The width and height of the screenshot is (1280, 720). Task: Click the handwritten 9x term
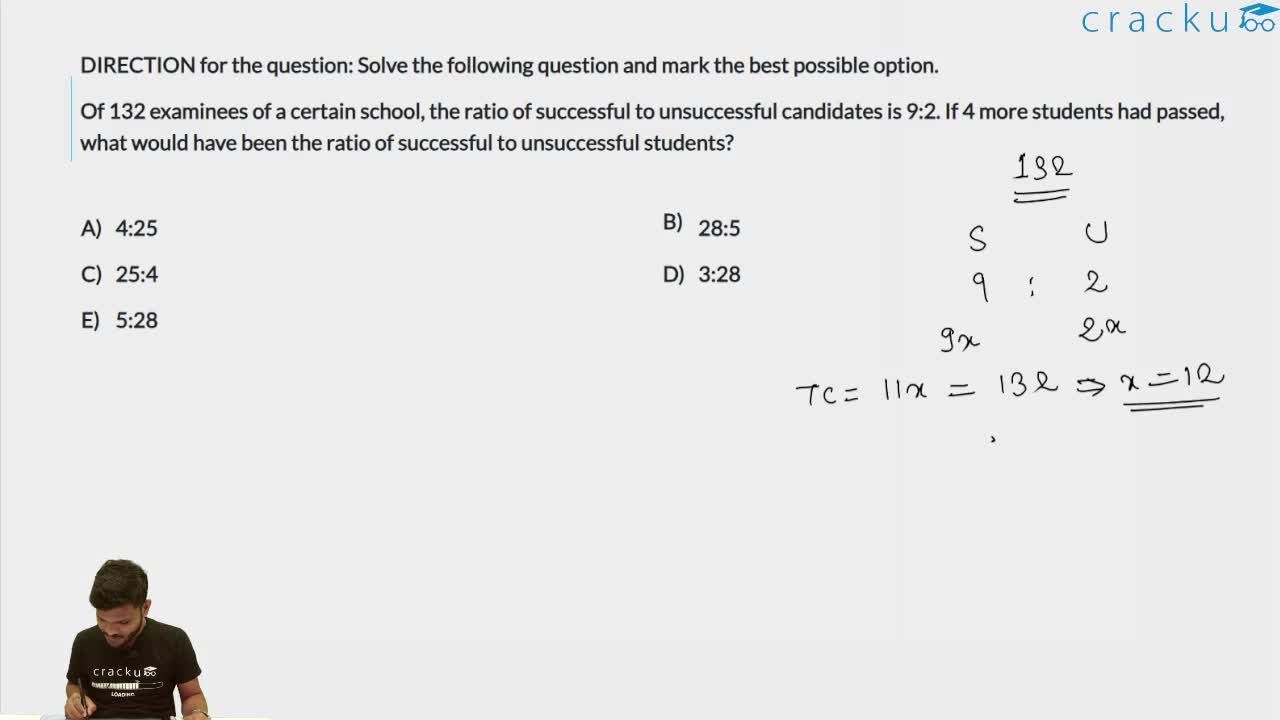(959, 340)
